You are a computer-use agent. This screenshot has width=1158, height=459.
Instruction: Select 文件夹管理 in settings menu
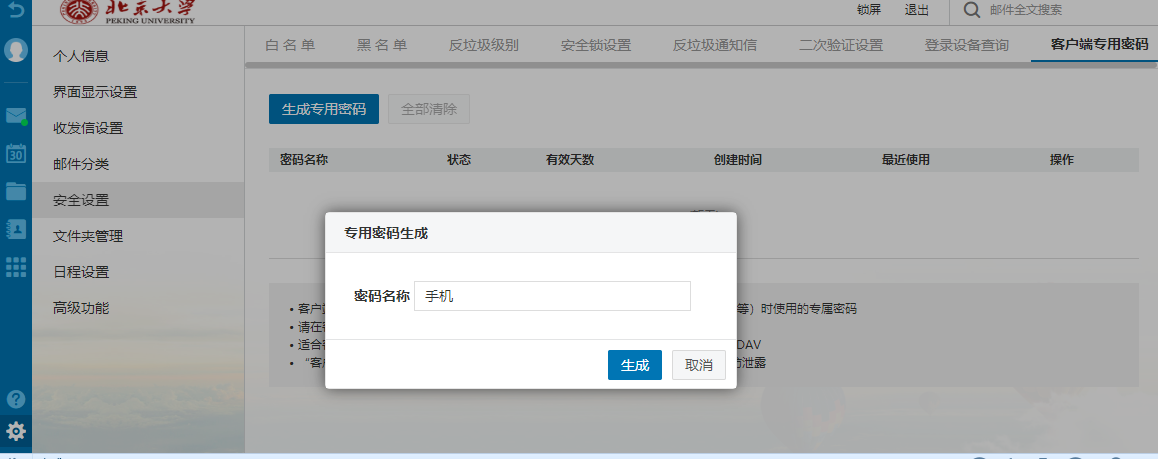click(x=88, y=236)
